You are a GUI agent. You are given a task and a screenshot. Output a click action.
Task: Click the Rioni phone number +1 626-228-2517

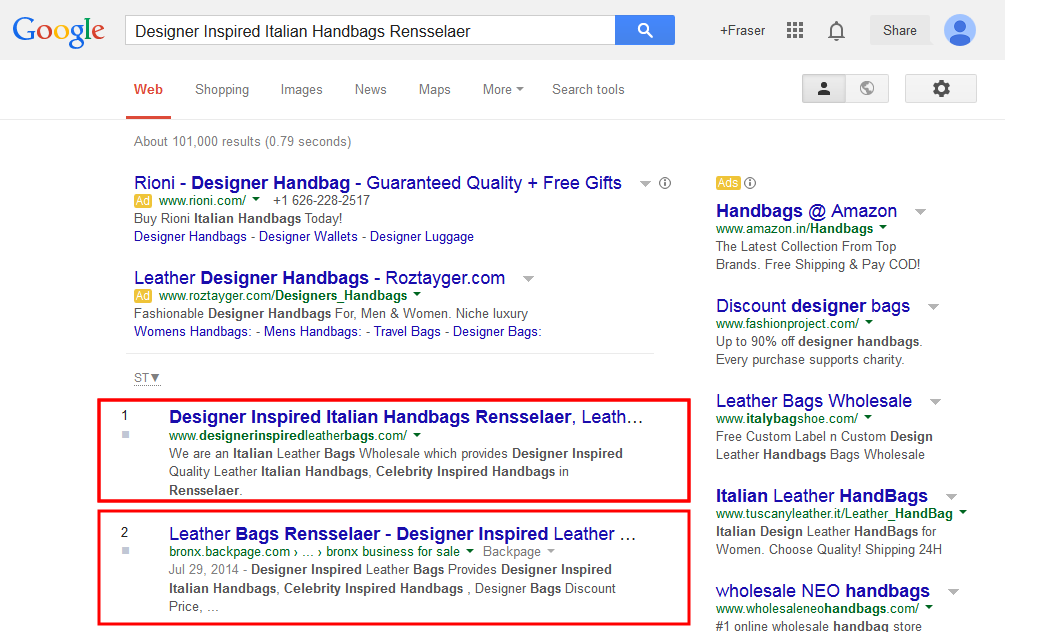(321, 200)
